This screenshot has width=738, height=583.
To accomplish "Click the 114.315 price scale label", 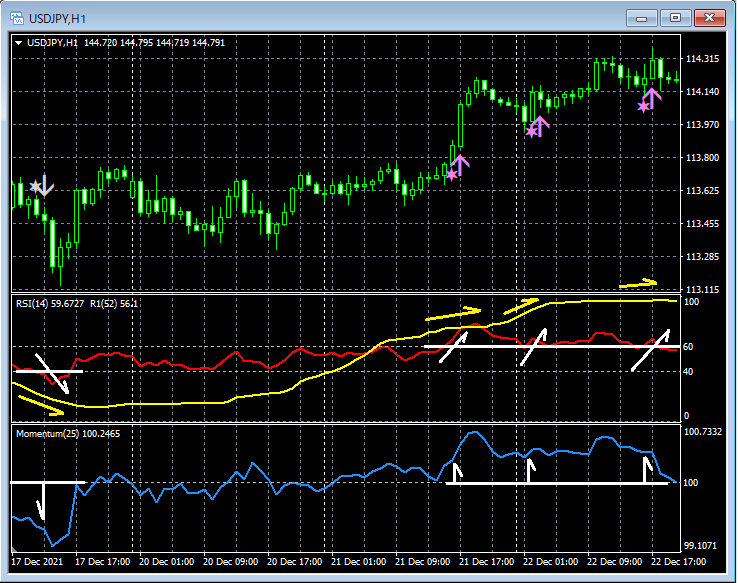I will click(702, 59).
